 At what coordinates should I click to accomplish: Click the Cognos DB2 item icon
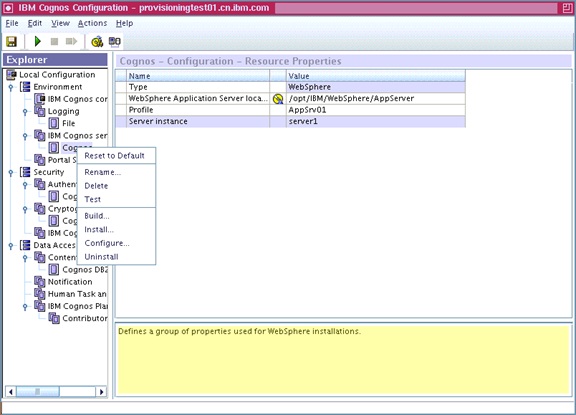coord(54,269)
